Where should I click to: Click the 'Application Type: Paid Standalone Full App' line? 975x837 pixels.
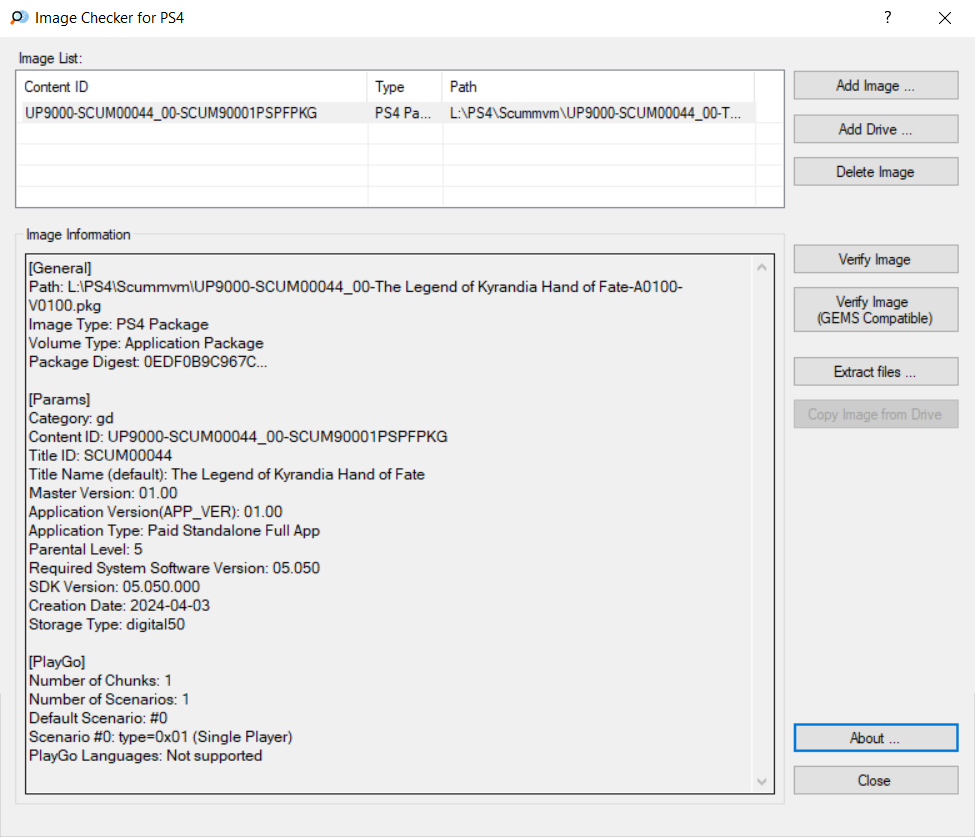[x=175, y=530]
